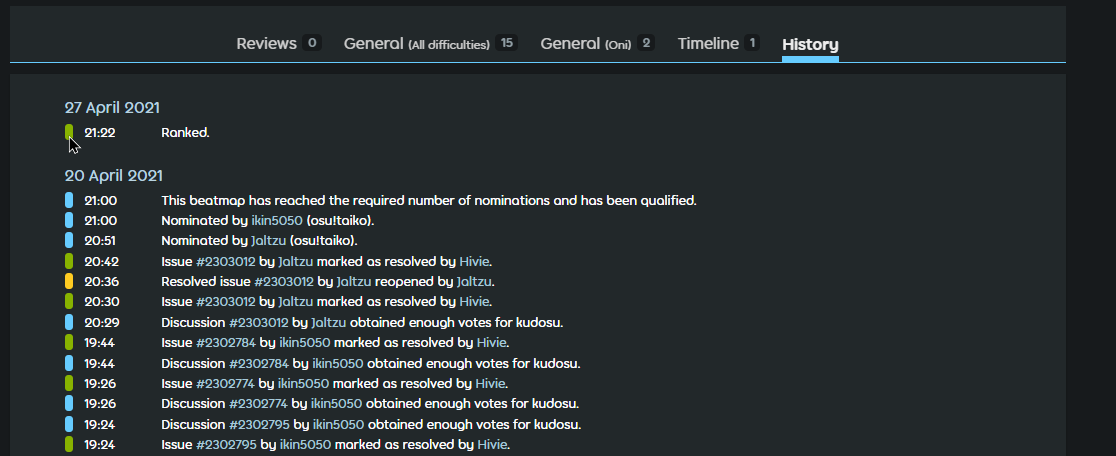Open issue #2303012 in the 20:36 reopened row
Image resolution: width=1116 pixels, height=456 pixels.
[284, 282]
